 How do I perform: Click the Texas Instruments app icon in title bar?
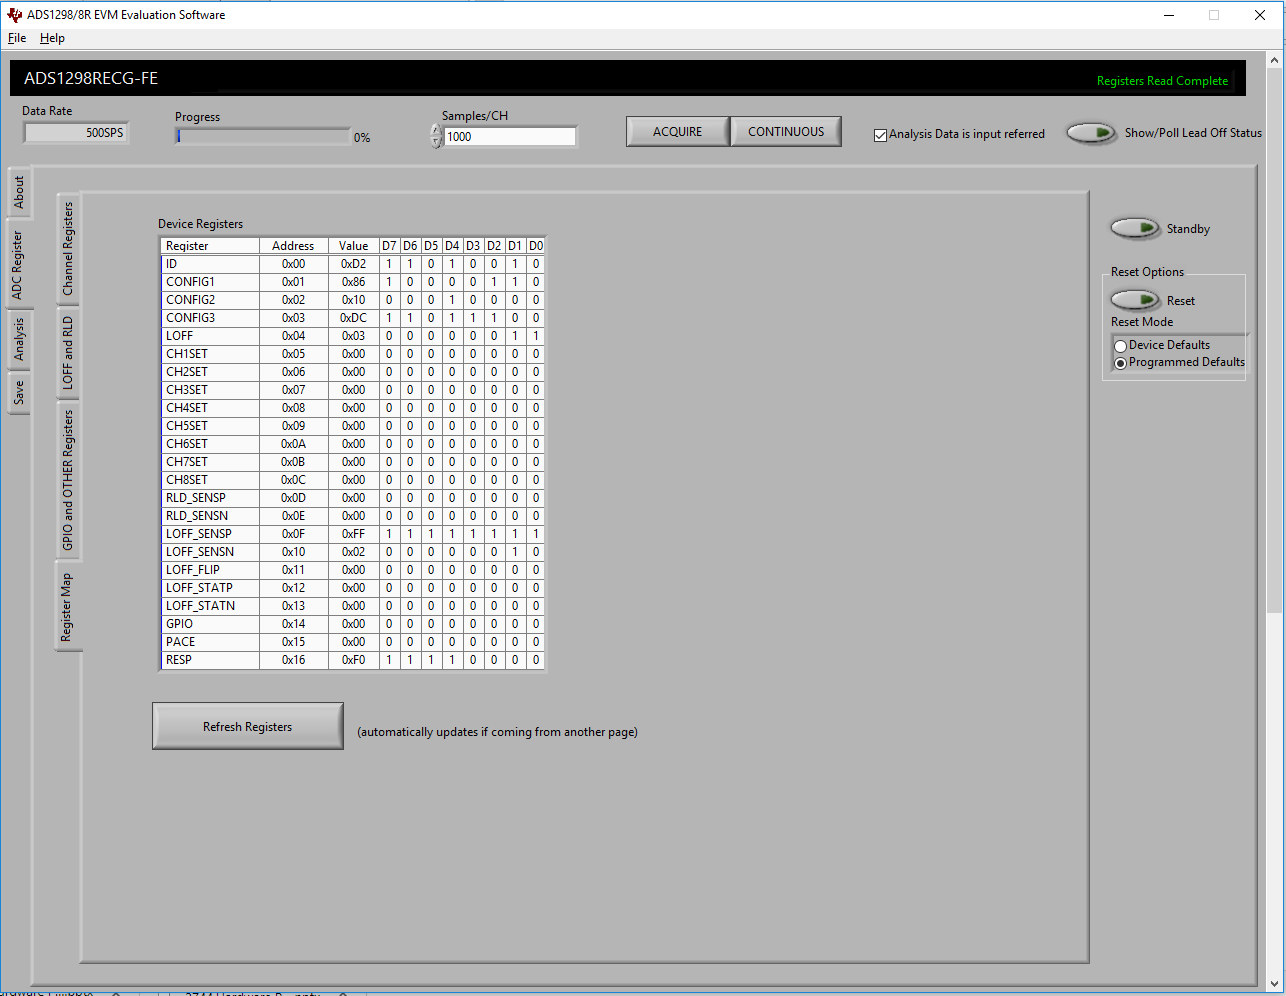[14, 15]
